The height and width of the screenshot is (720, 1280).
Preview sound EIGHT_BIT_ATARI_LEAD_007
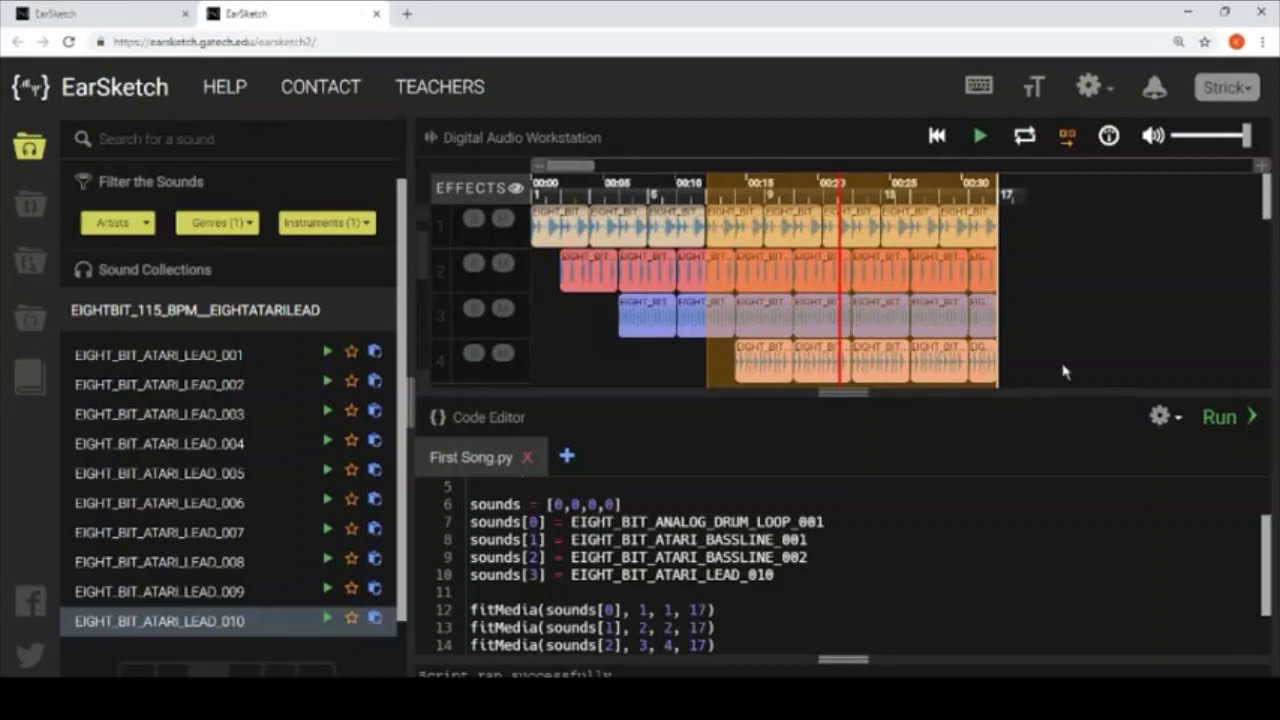click(327, 529)
